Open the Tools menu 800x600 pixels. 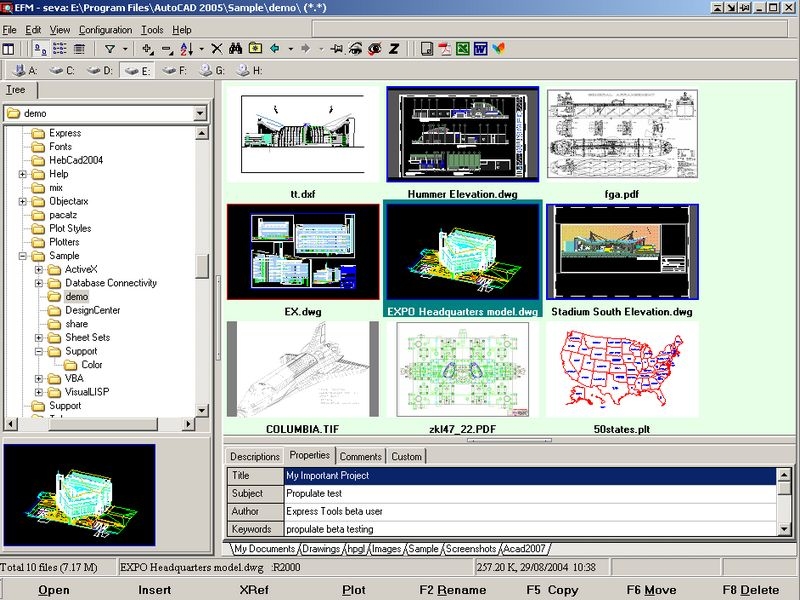pyautogui.click(x=152, y=30)
